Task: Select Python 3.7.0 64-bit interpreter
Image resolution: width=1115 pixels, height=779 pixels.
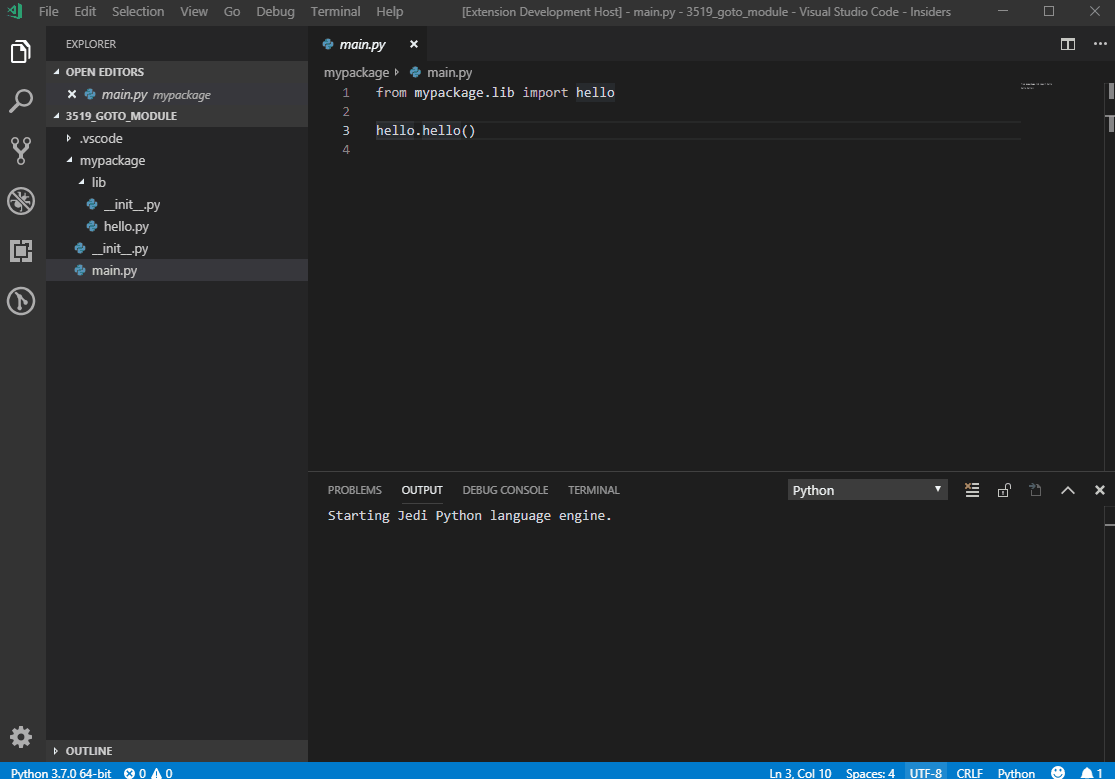Action: [x=61, y=773]
